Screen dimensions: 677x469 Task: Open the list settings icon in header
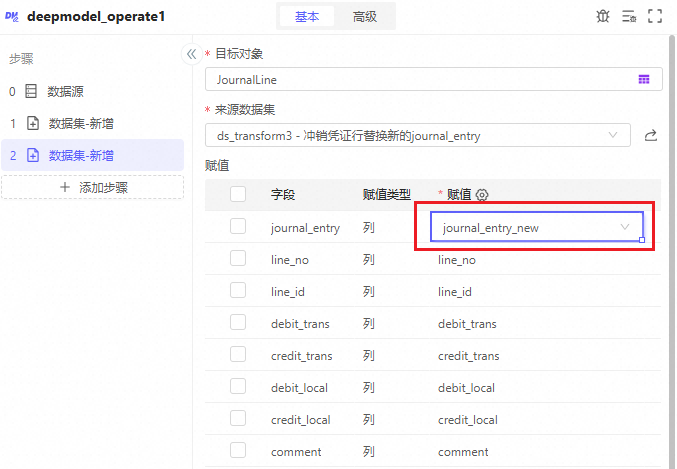click(630, 16)
